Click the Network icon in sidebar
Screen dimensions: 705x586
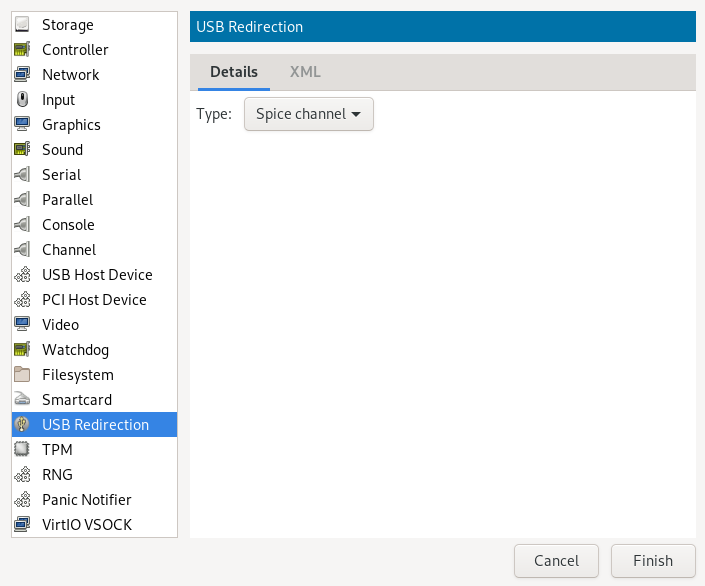22,75
